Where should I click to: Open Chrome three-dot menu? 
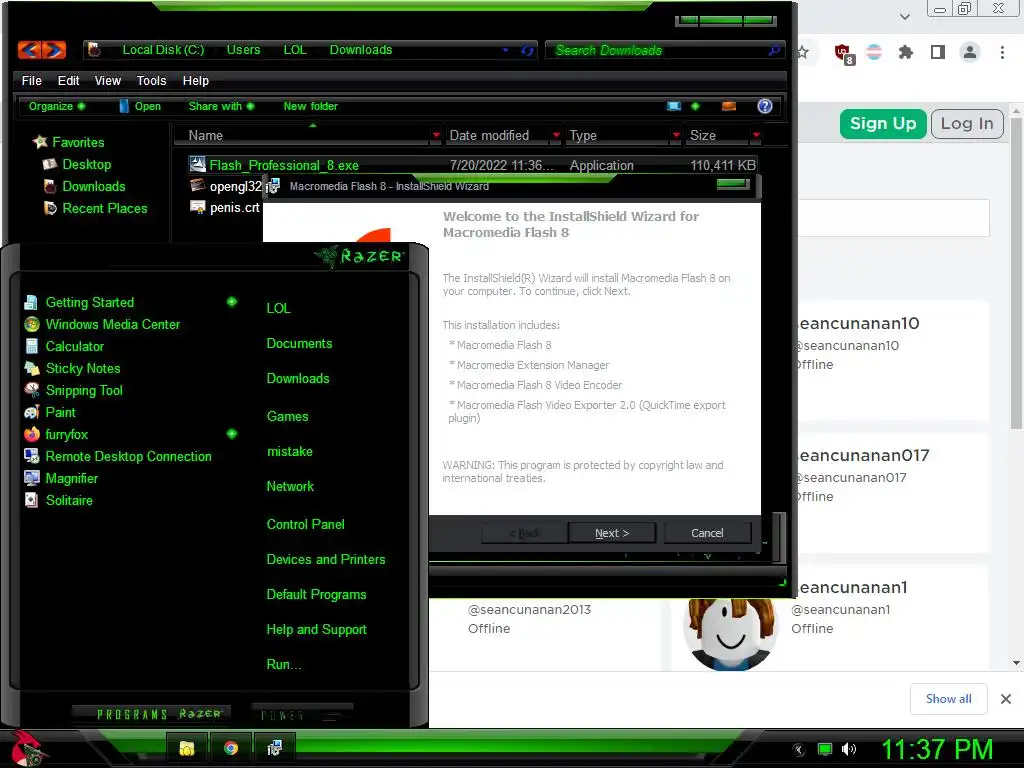pyautogui.click(x=1002, y=52)
